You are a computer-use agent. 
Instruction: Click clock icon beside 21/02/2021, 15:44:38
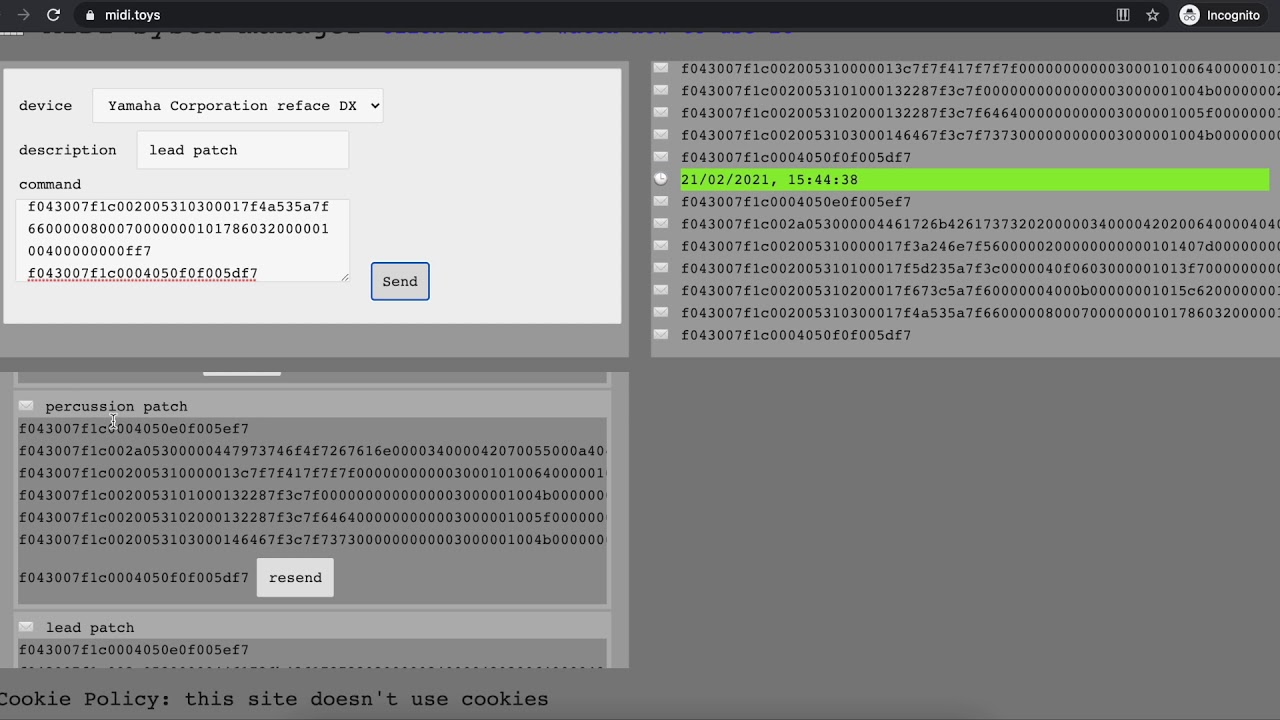coord(661,179)
